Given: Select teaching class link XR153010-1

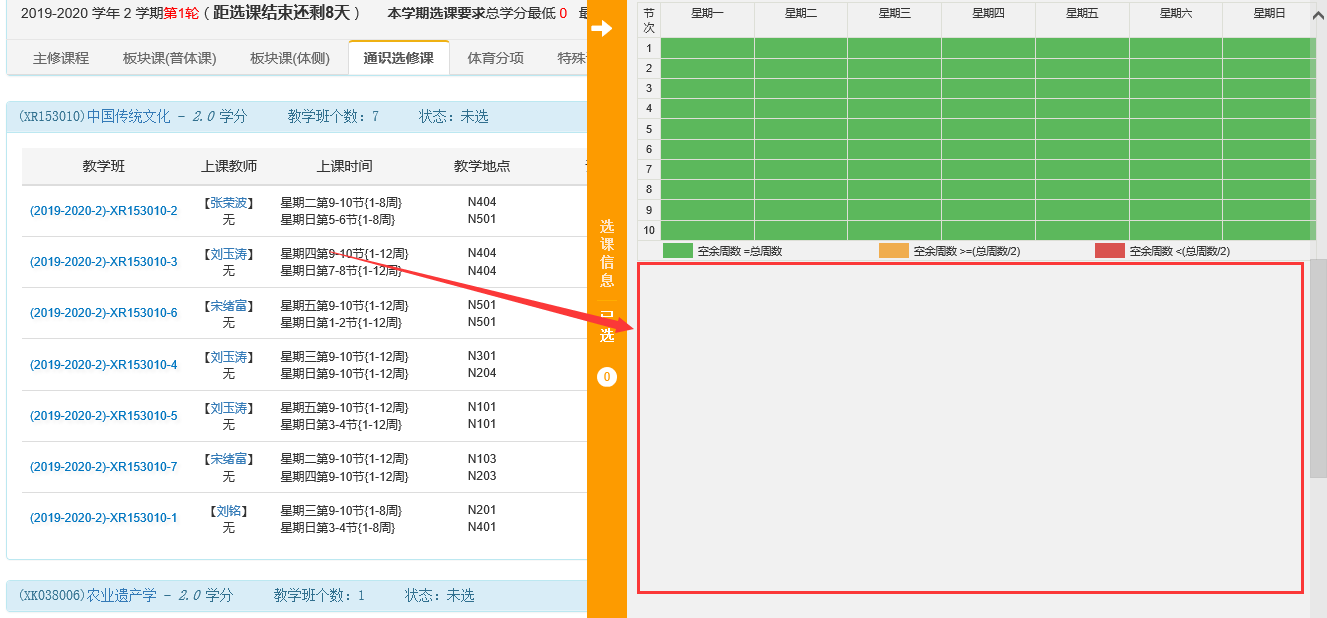Looking at the screenshot, I should pyautogui.click(x=103, y=518).
